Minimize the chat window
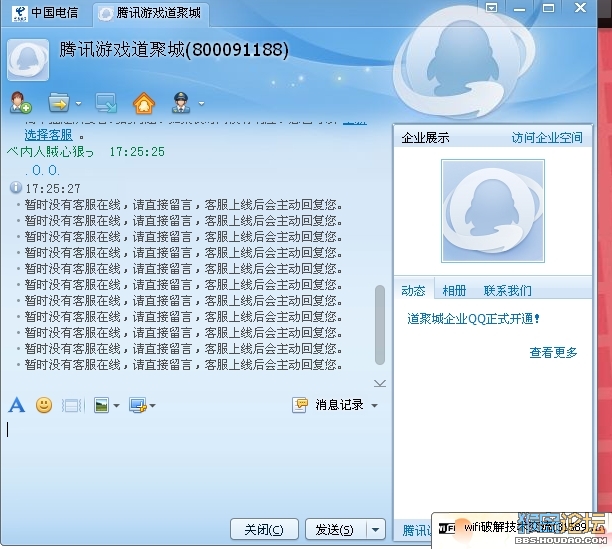612x549 pixels. point(519,9)
